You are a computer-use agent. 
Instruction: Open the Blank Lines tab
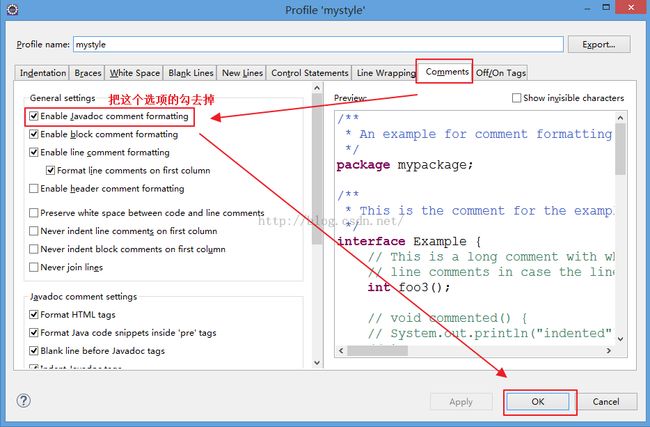pos(191,73)
